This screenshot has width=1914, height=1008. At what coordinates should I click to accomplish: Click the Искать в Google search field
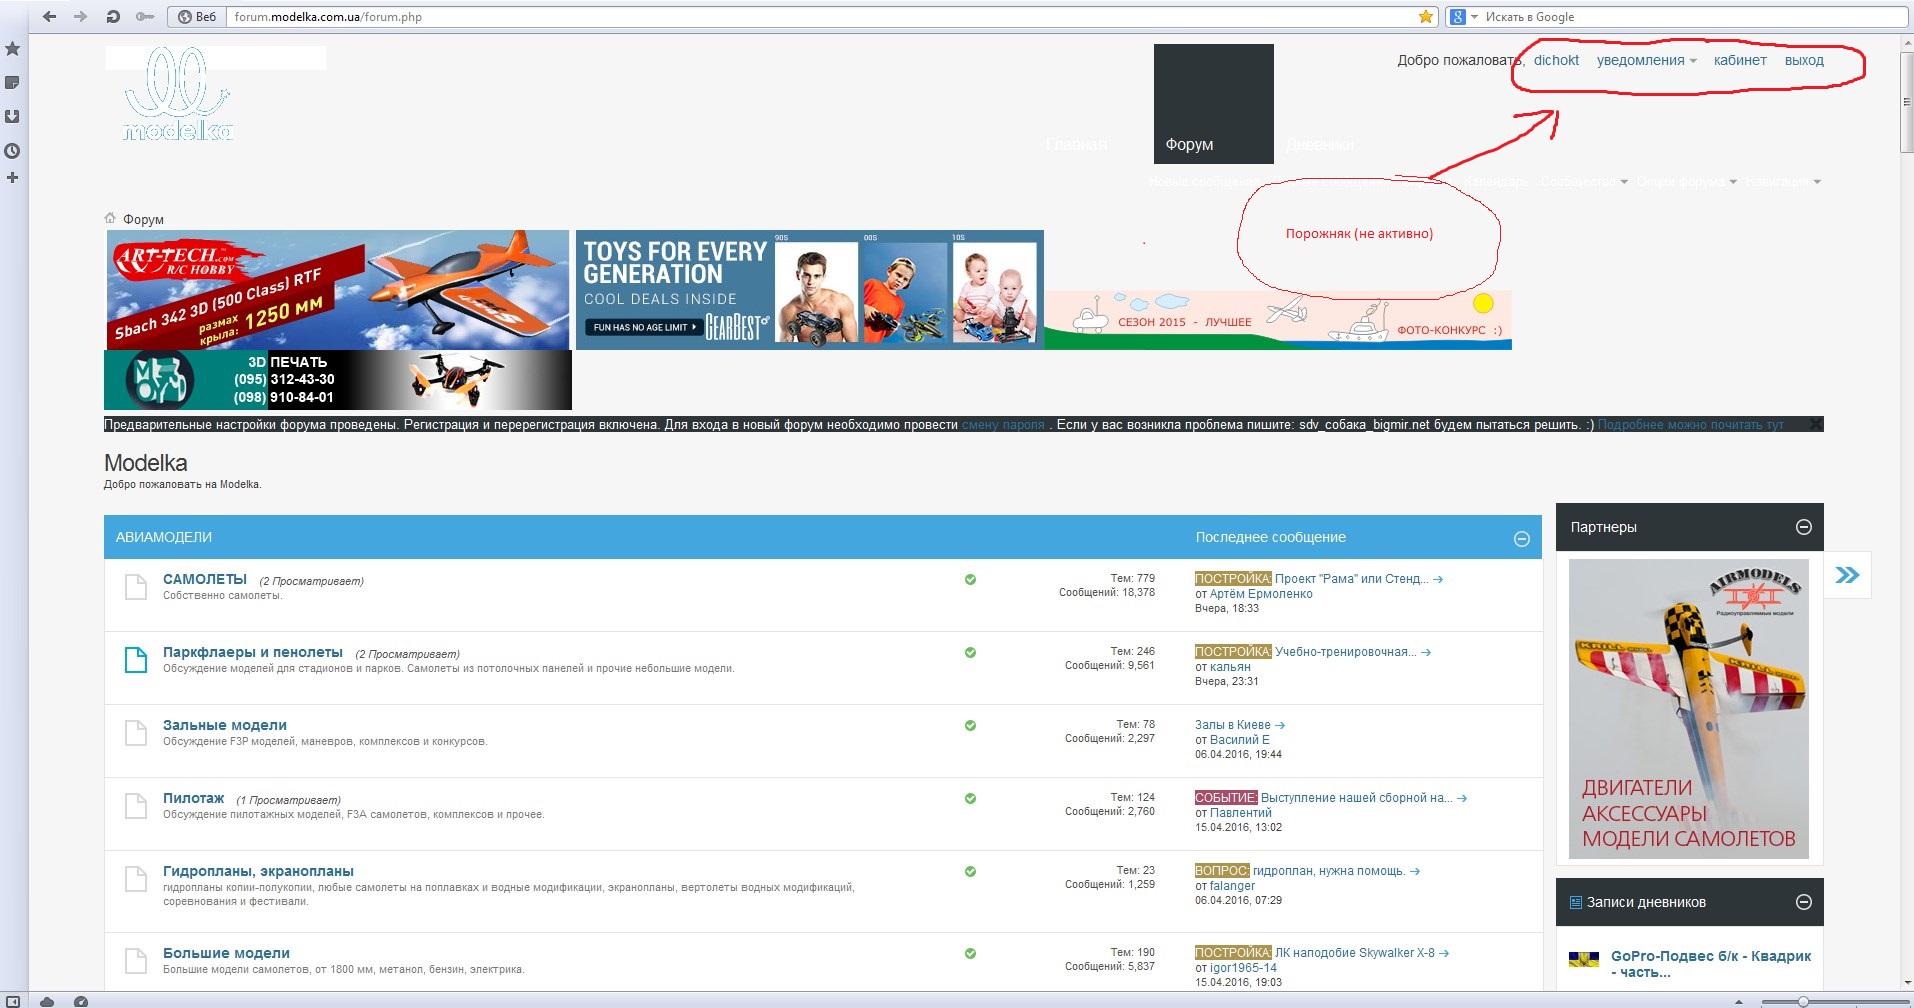[1690, 16]
